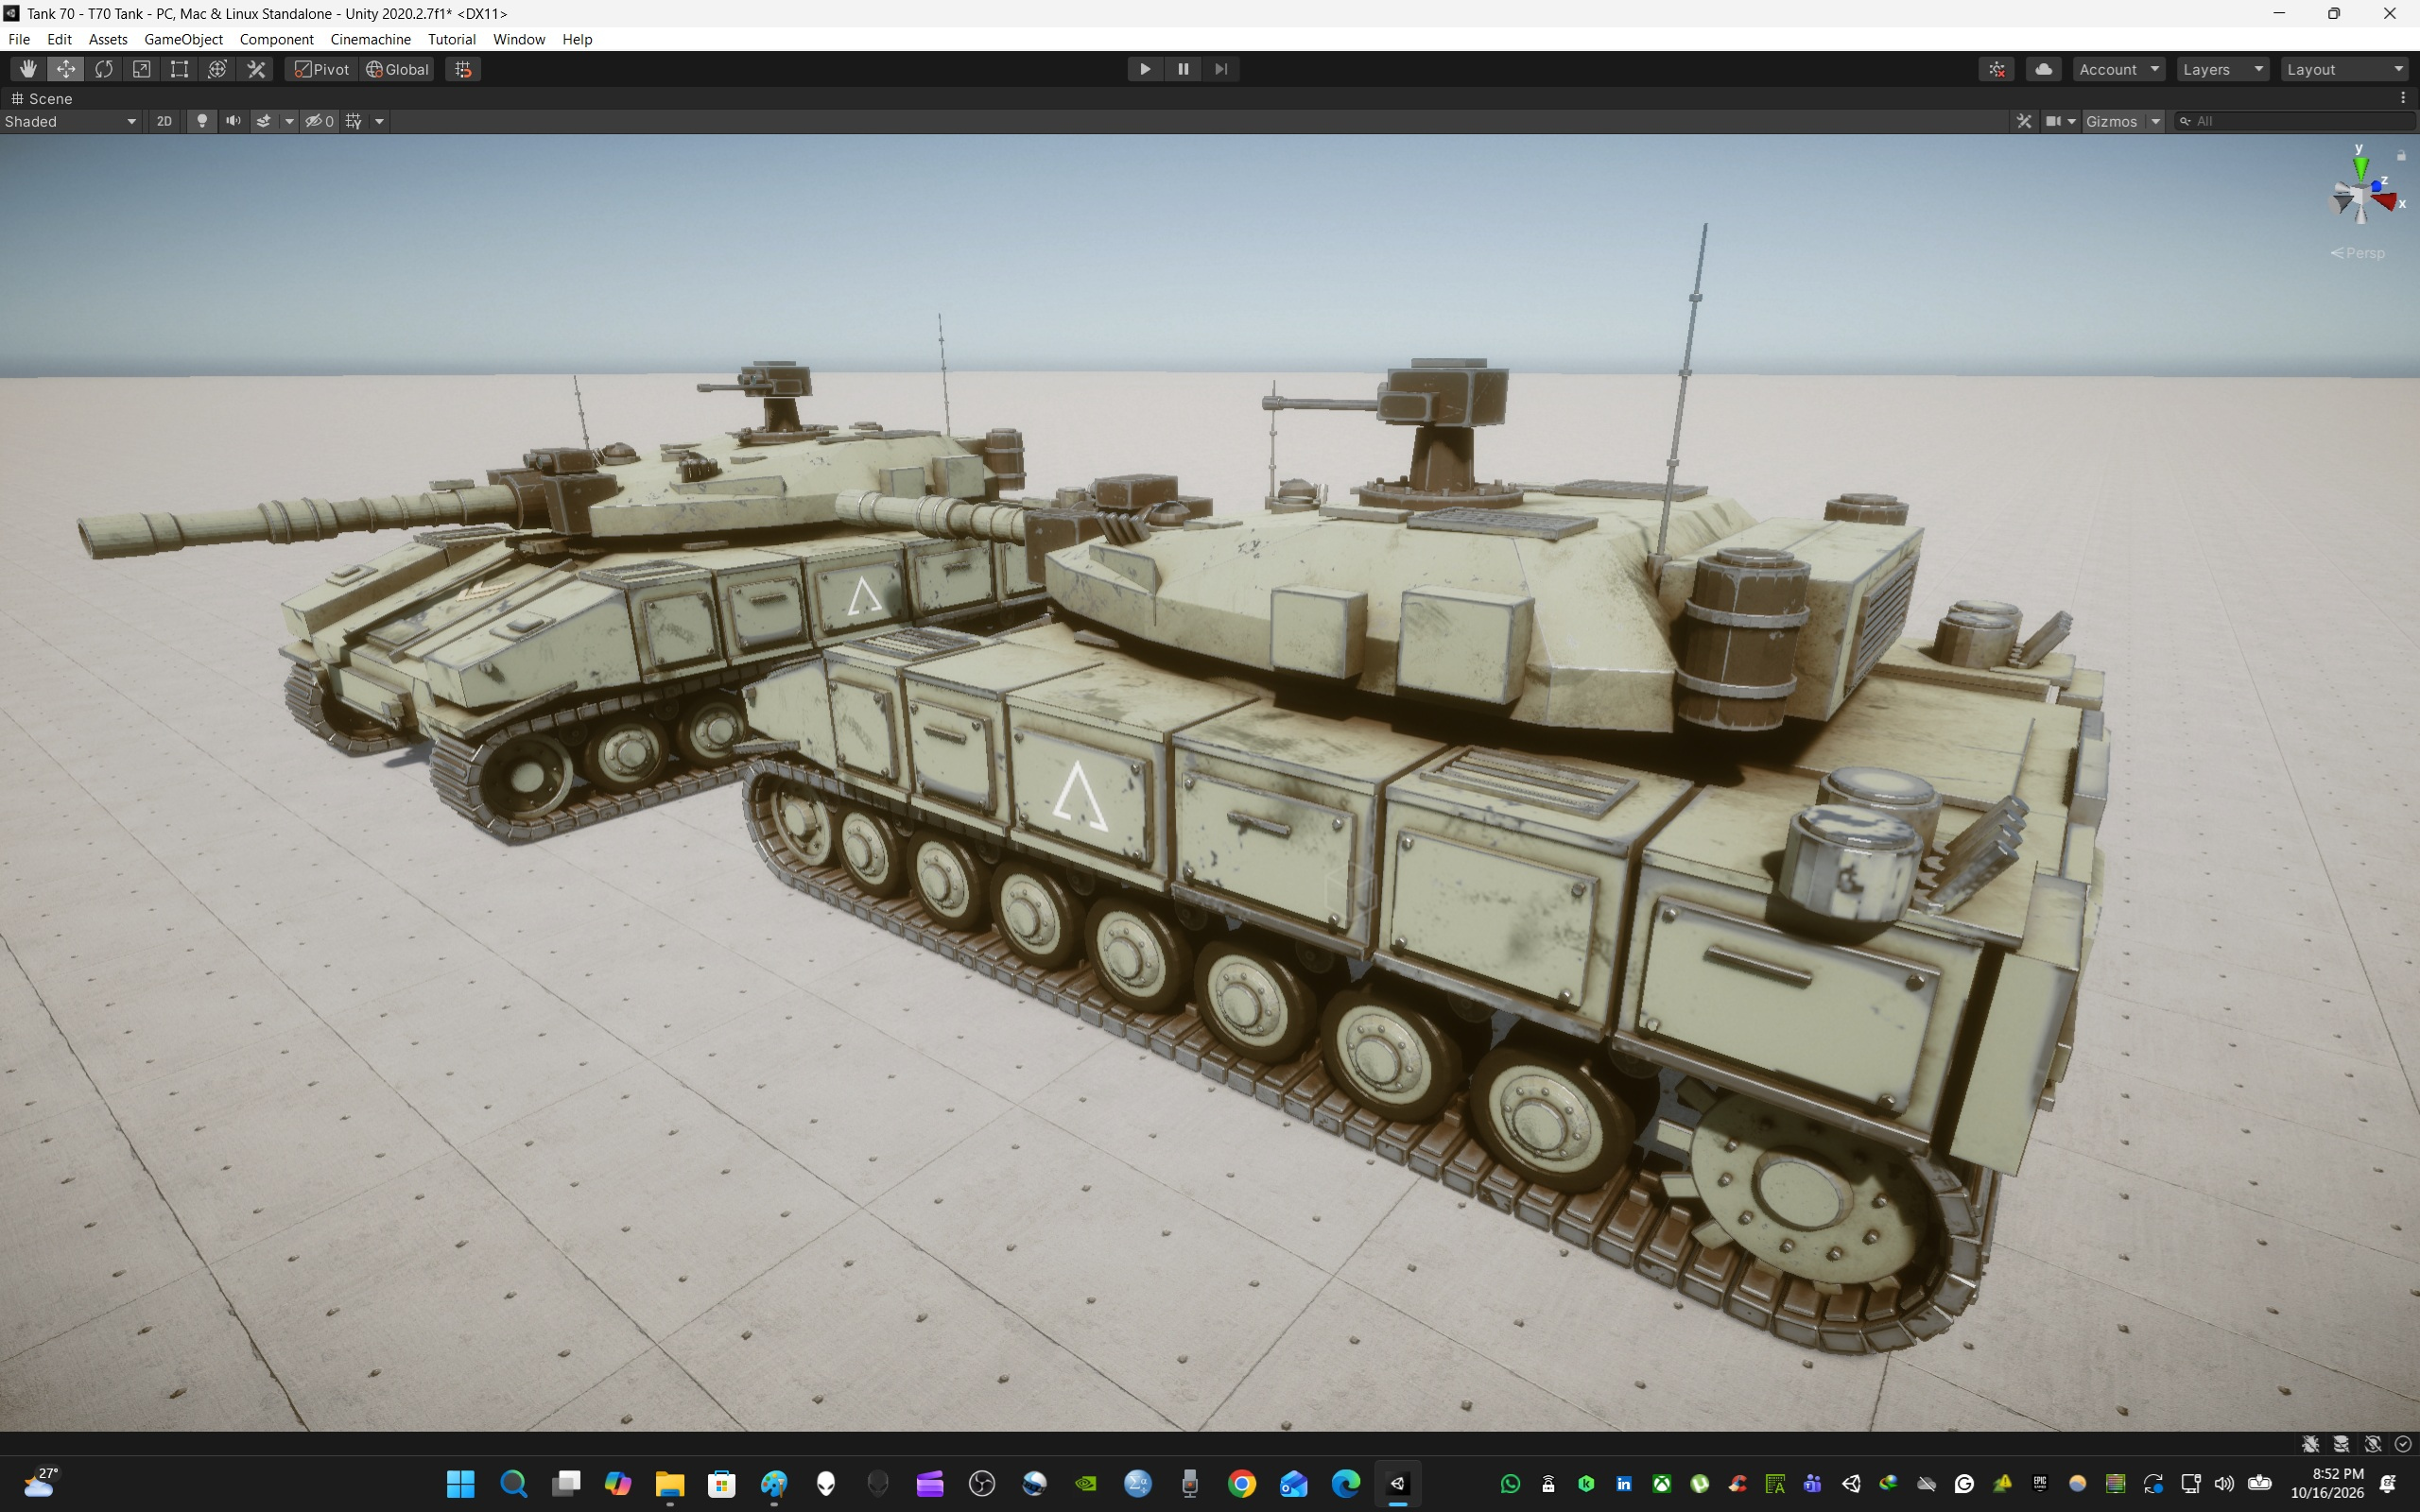This screenshot has width=2420, height=1512.
Task: Toggle scene lighting
Action: click(202, 121)
